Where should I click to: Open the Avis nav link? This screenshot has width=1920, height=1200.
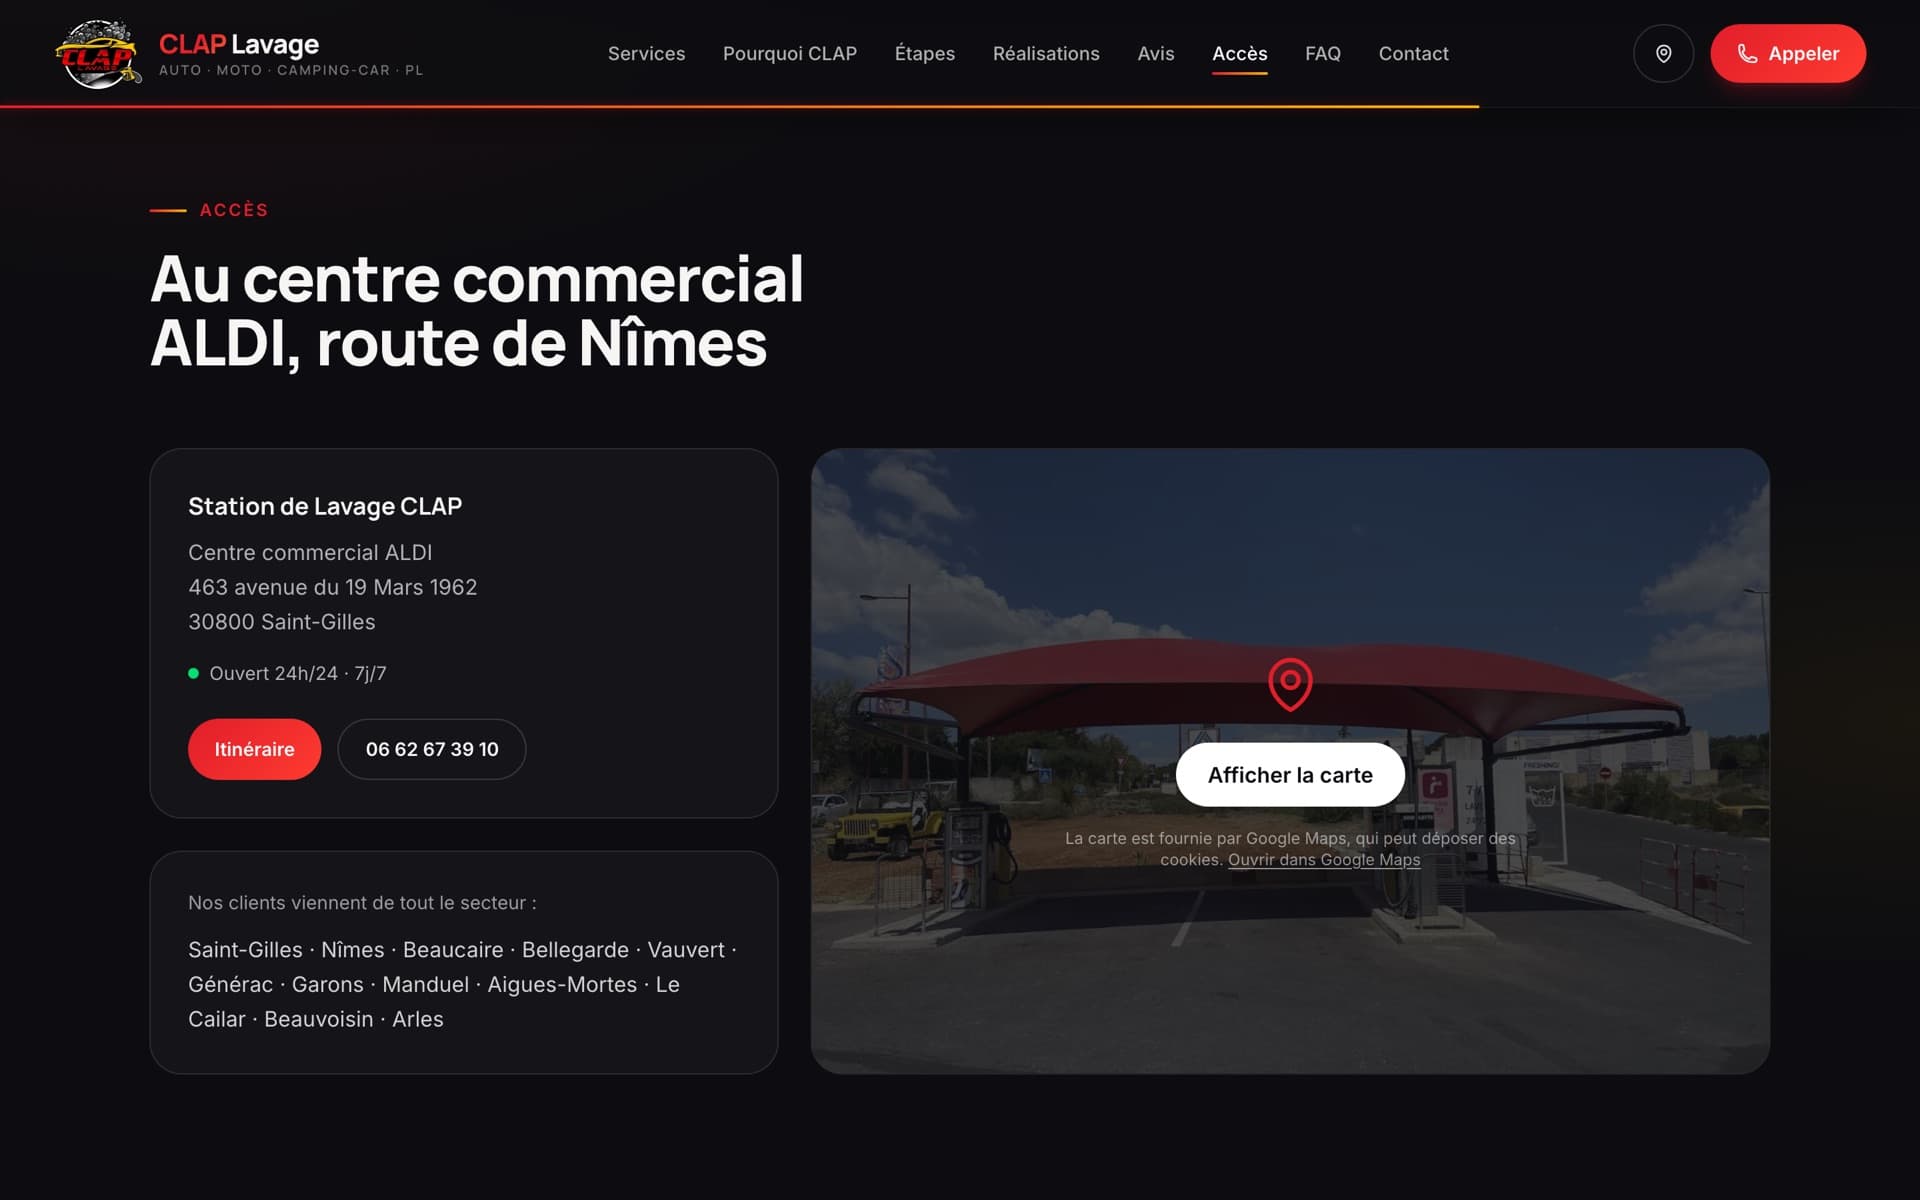1156,53
